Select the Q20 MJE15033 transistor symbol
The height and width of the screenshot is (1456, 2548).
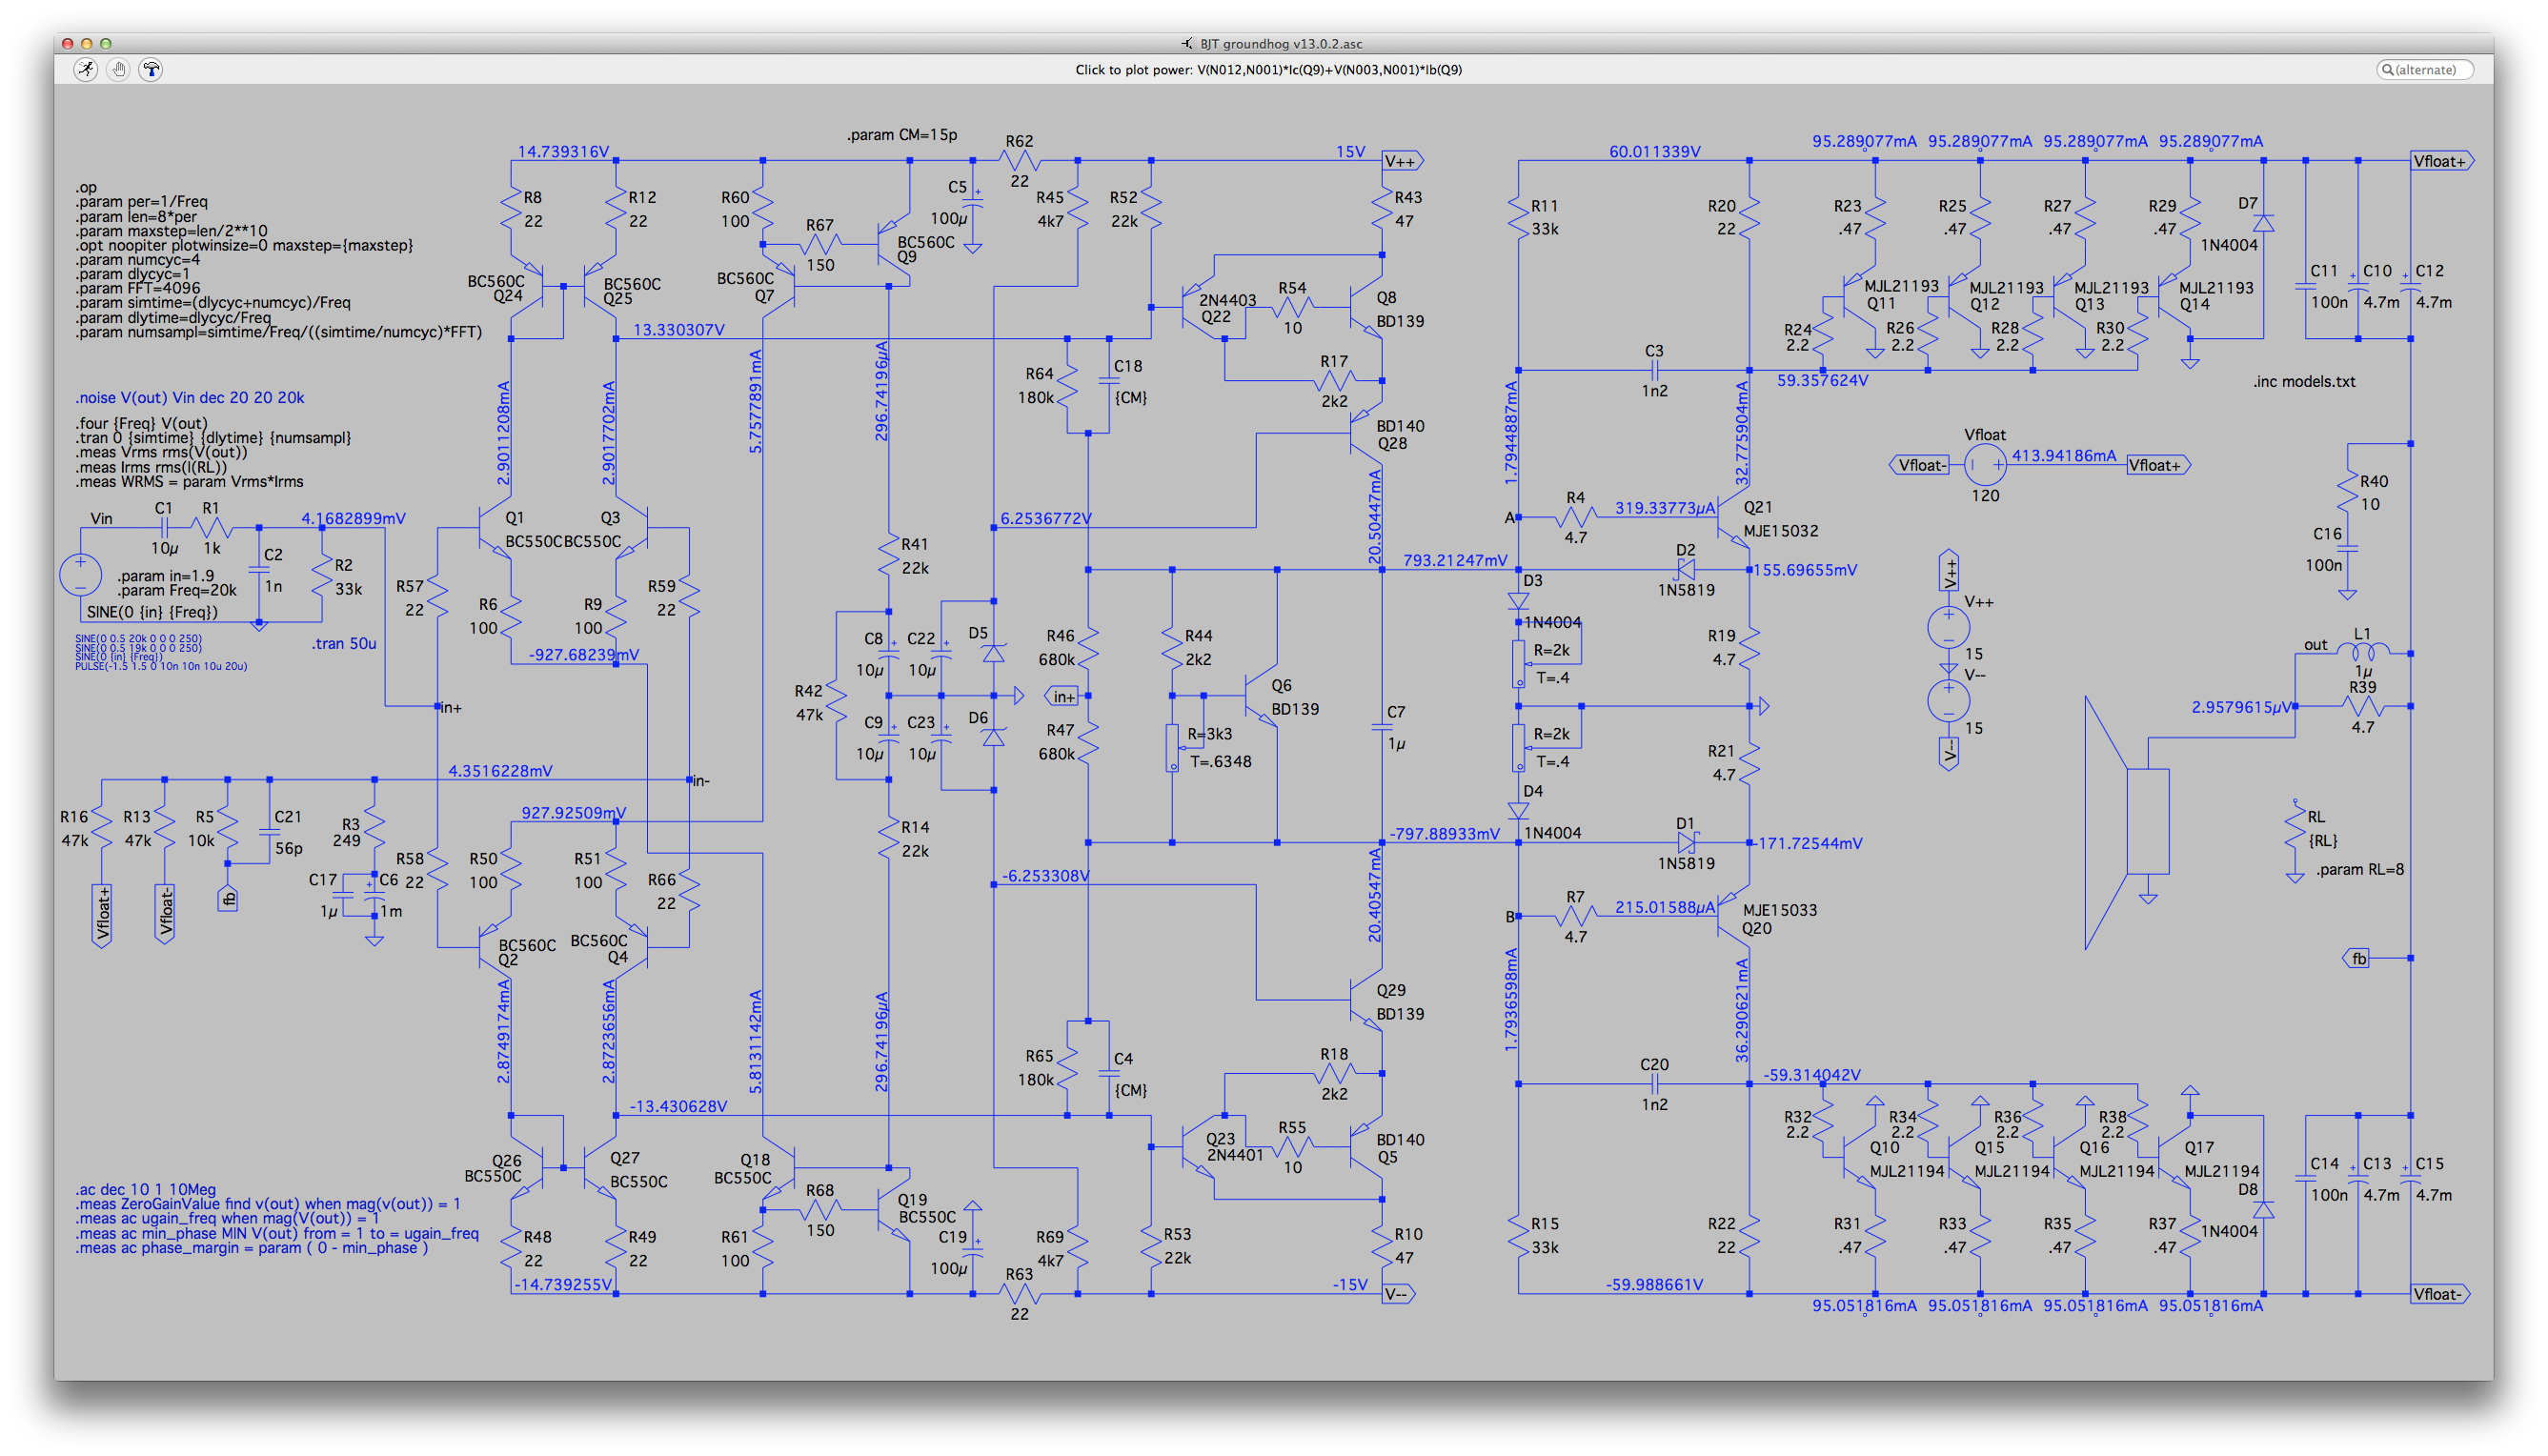coord(1735,916)
